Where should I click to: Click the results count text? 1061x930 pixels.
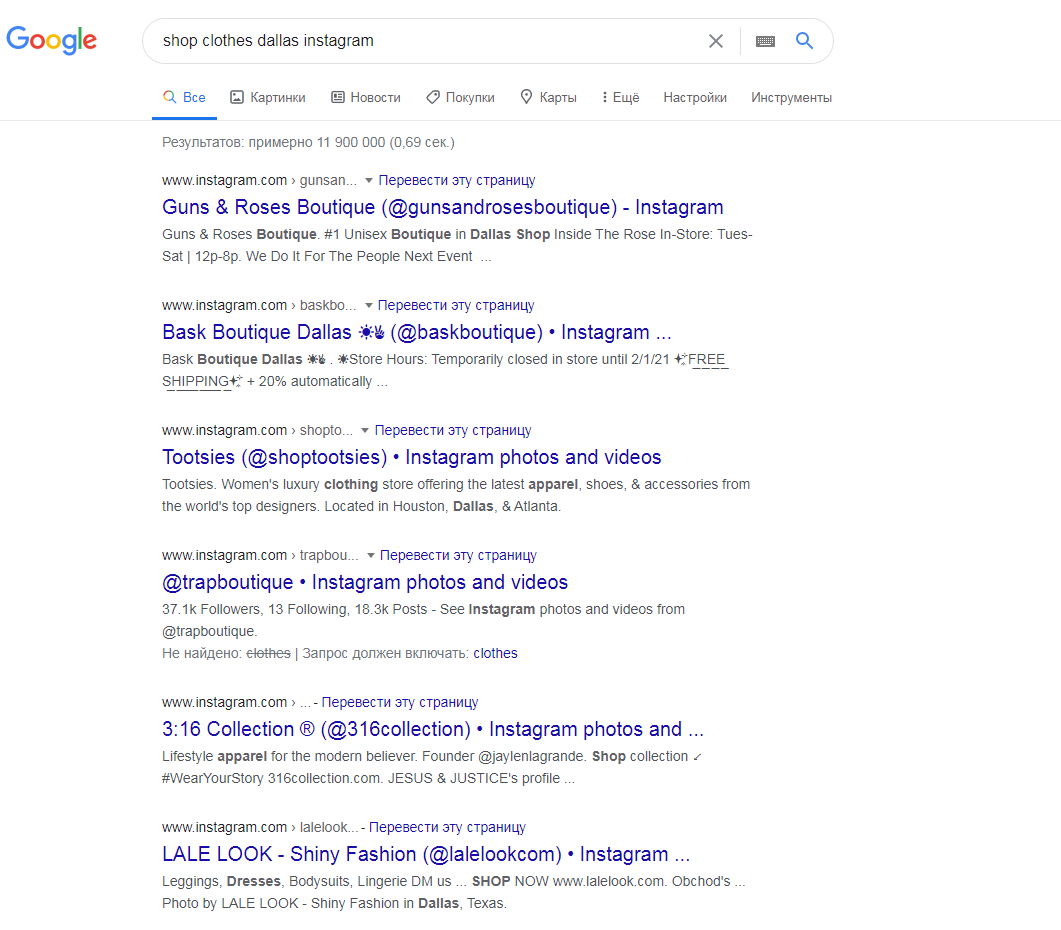coord(308,143)
